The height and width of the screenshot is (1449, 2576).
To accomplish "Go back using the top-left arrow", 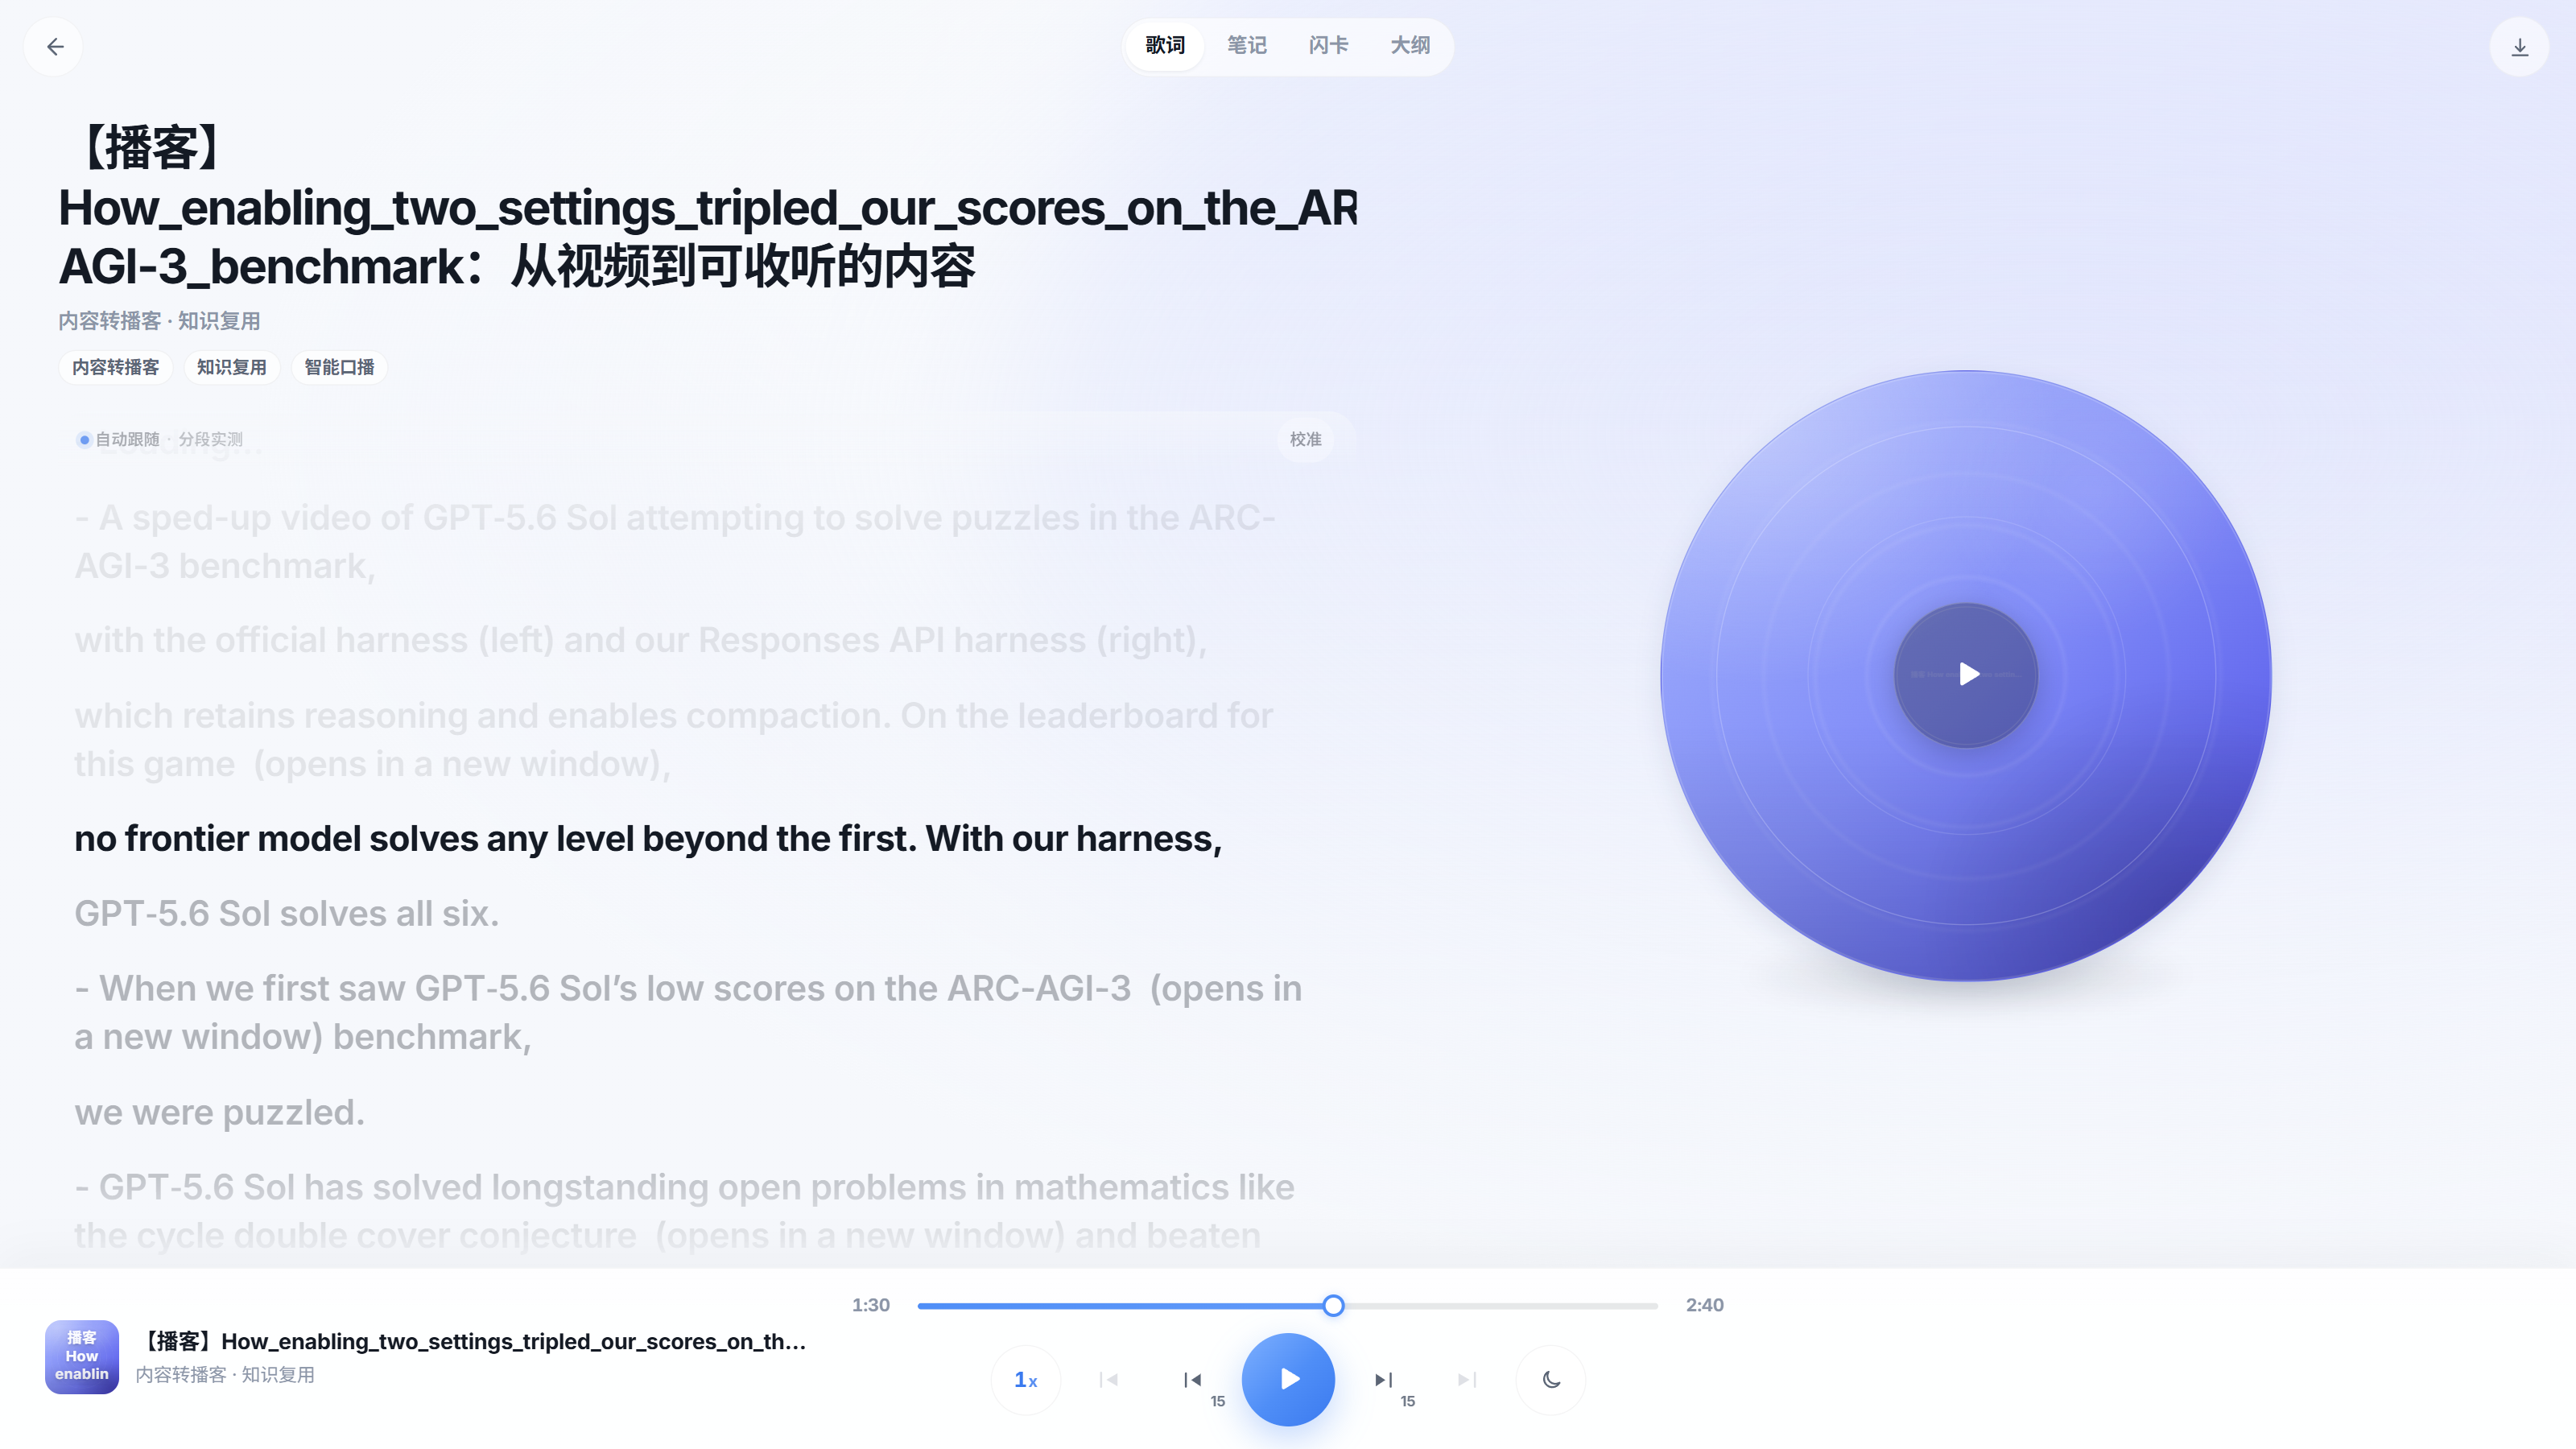I will coord(55,46).
